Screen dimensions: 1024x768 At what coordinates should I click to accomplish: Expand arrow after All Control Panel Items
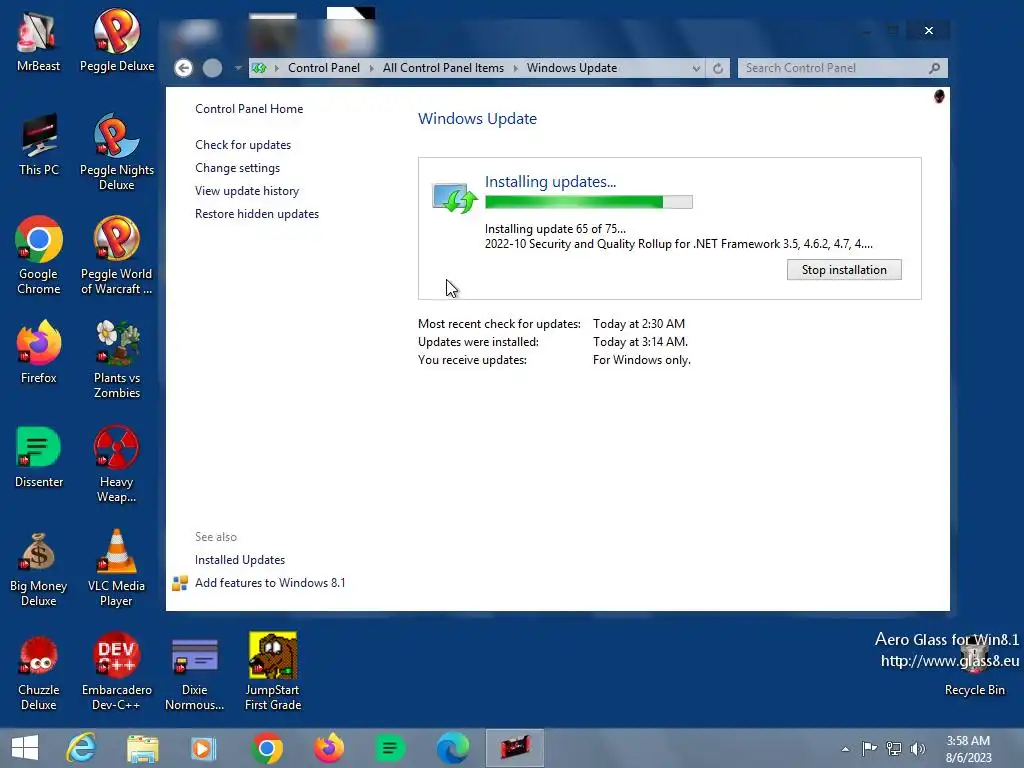(x=515, y=68)
